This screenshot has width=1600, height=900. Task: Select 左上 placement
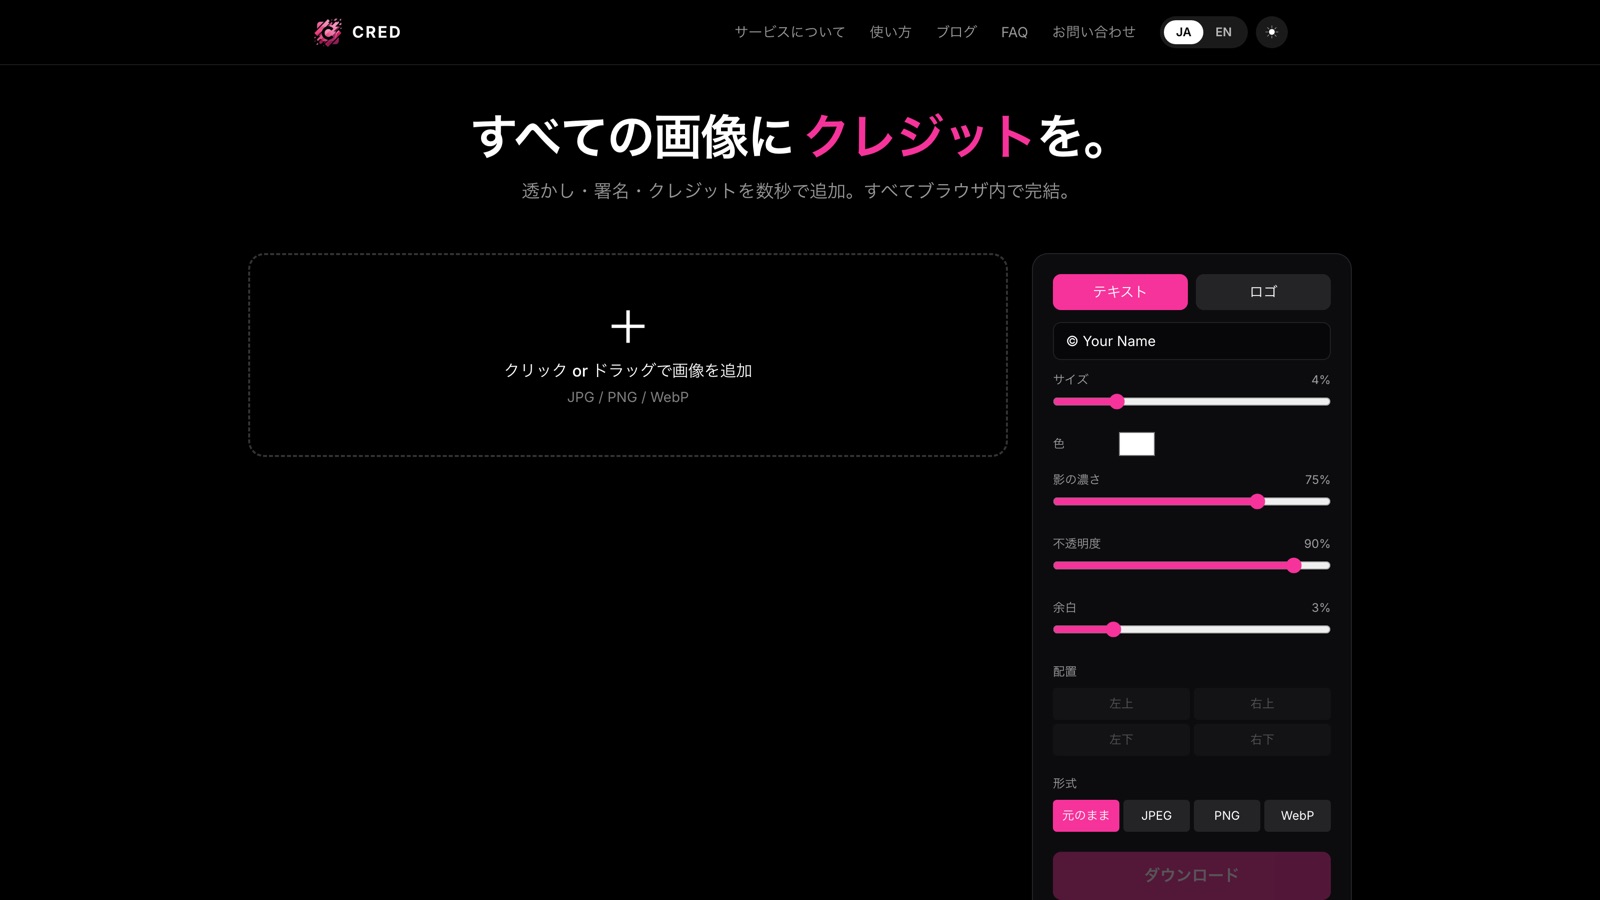coord(1121,704)
